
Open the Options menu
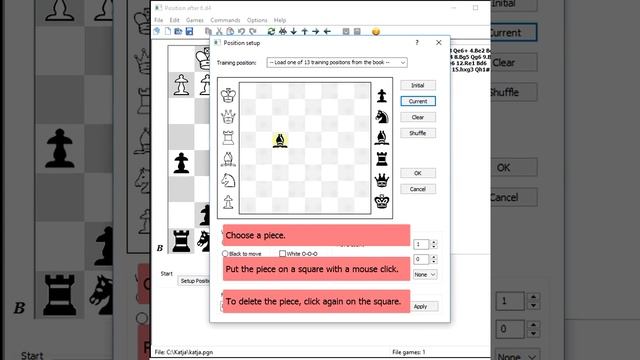pos(257,20)
